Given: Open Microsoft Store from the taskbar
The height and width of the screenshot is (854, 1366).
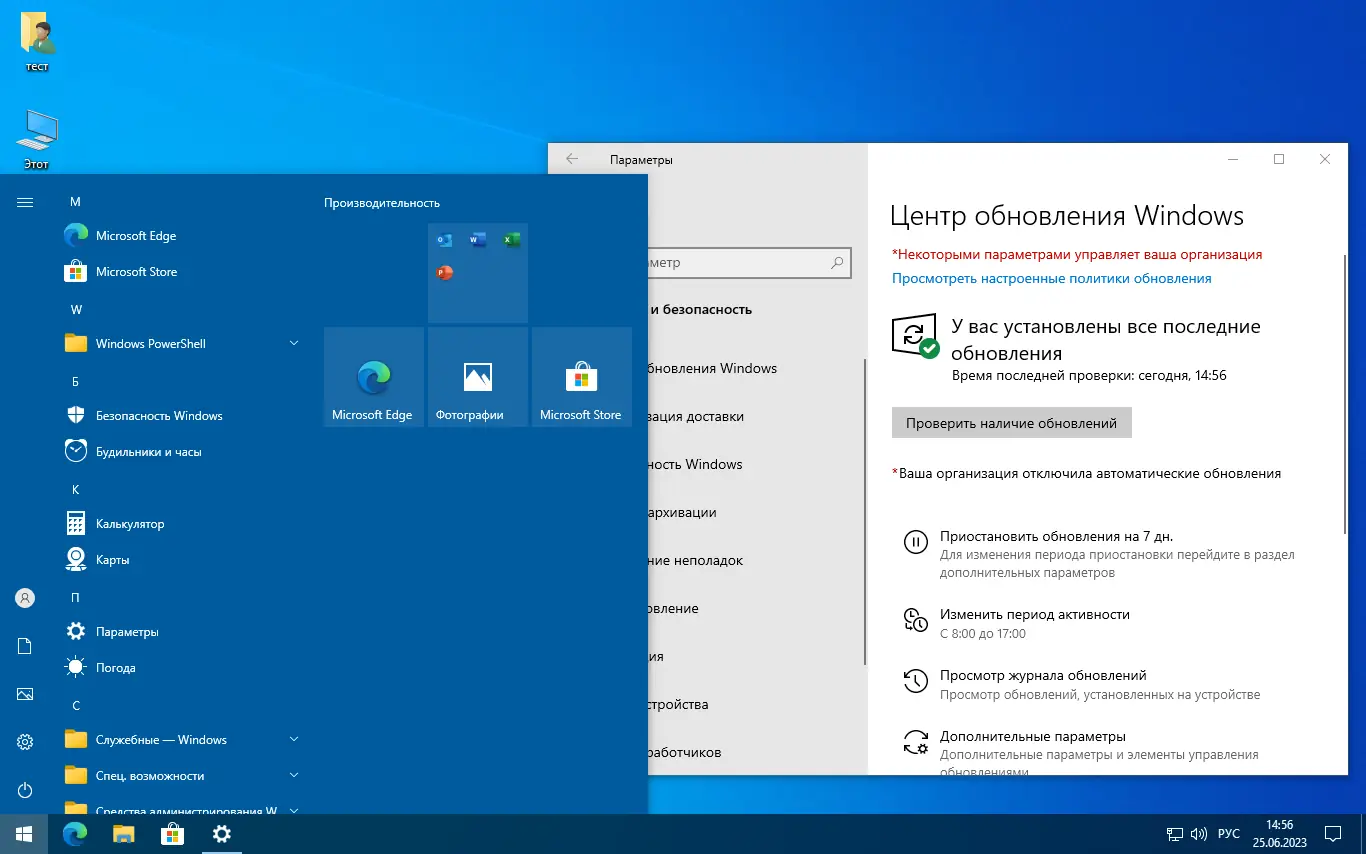Looking at the screenshot, I should click(172, 834).
